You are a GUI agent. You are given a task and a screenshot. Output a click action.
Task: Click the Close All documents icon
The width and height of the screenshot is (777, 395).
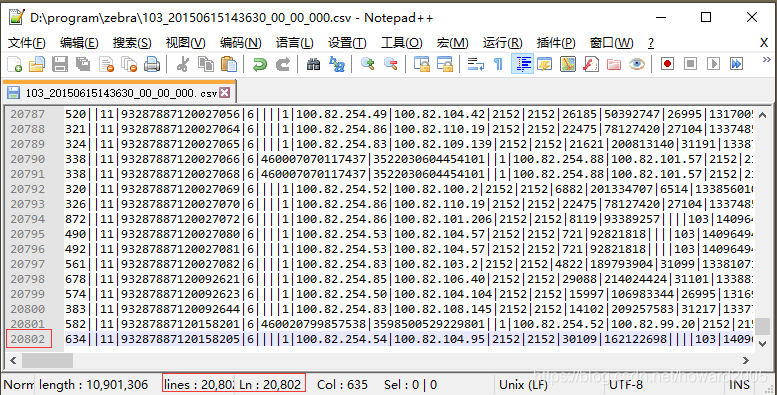129,64
